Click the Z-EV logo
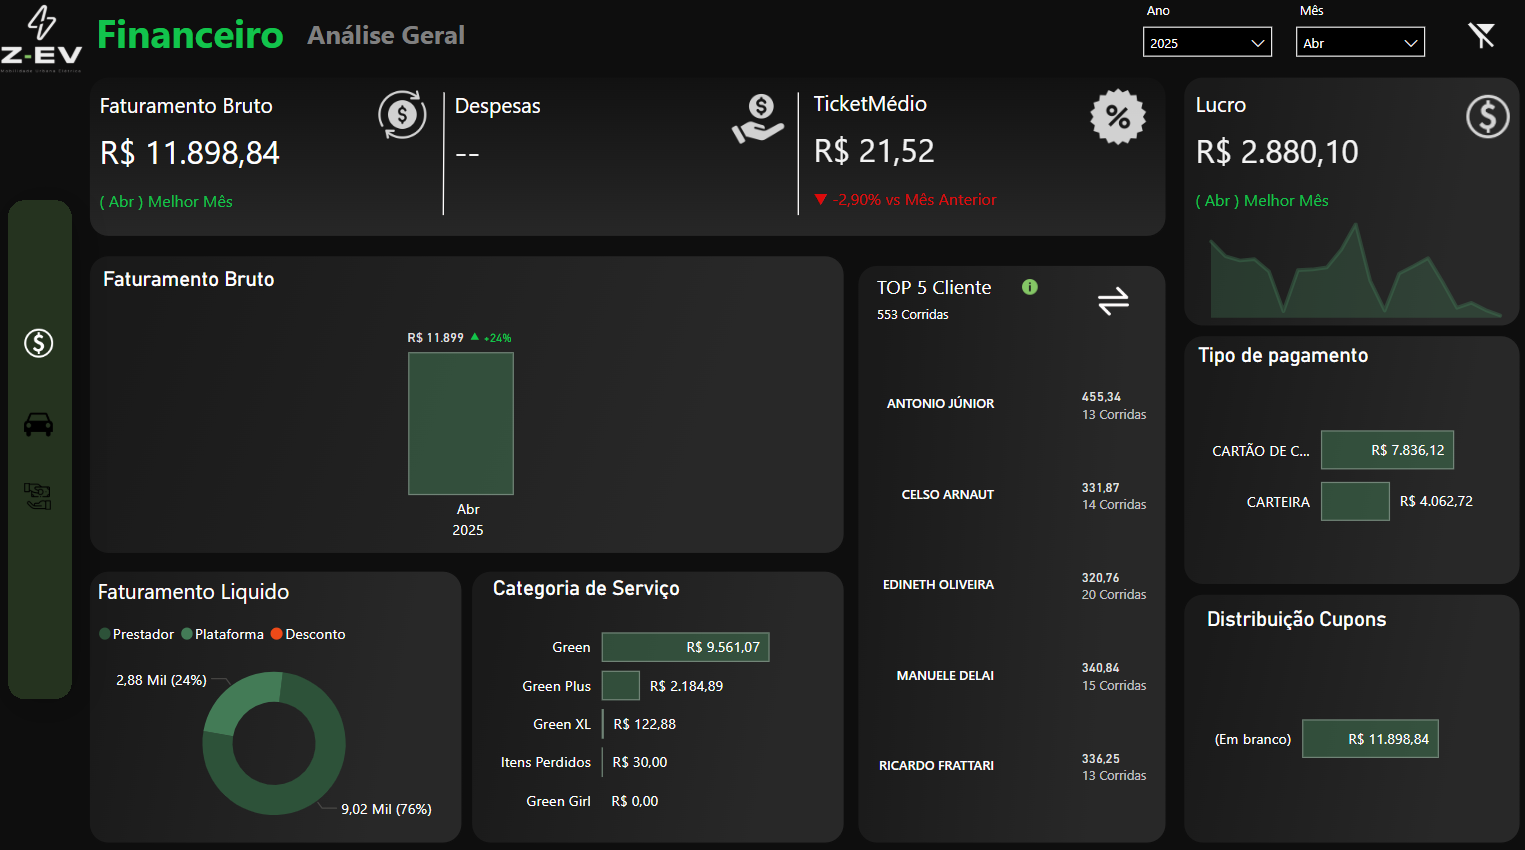This screenshot has height=850, width=1525. pyautogui.click(x=41, y=39)
